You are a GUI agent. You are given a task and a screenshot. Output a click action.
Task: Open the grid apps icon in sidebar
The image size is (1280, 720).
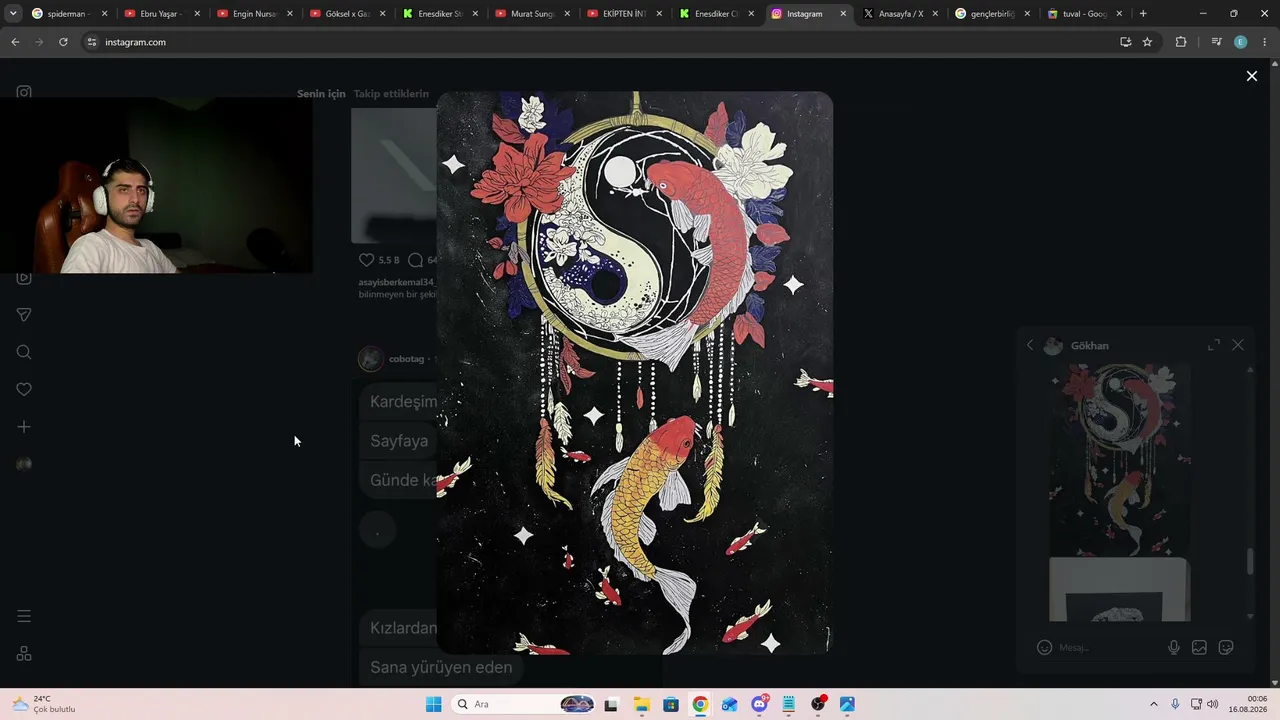tap(24, 654)
